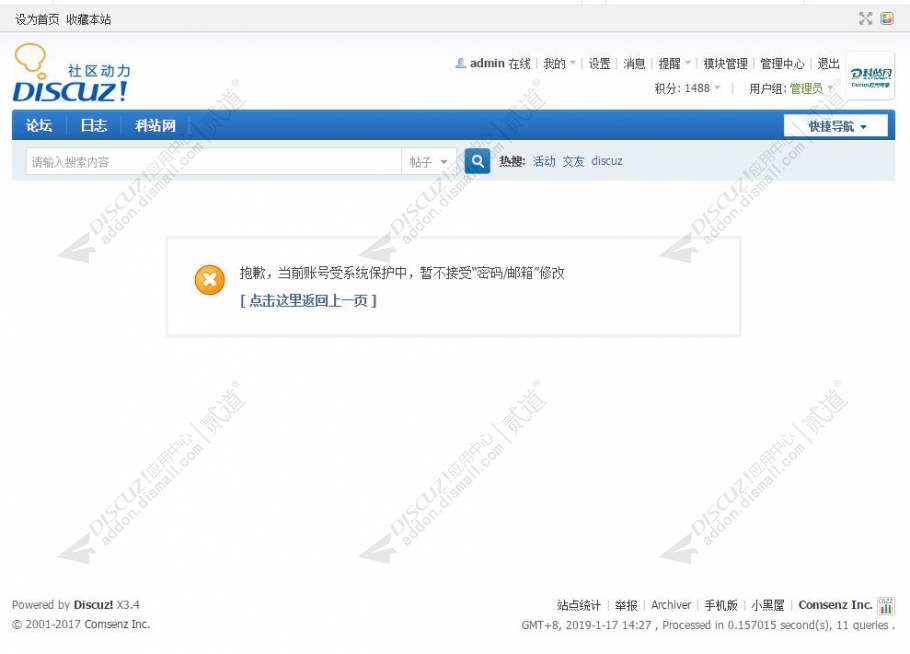Open the admin avatar thumbnail at right

click(x=871, y=76)
